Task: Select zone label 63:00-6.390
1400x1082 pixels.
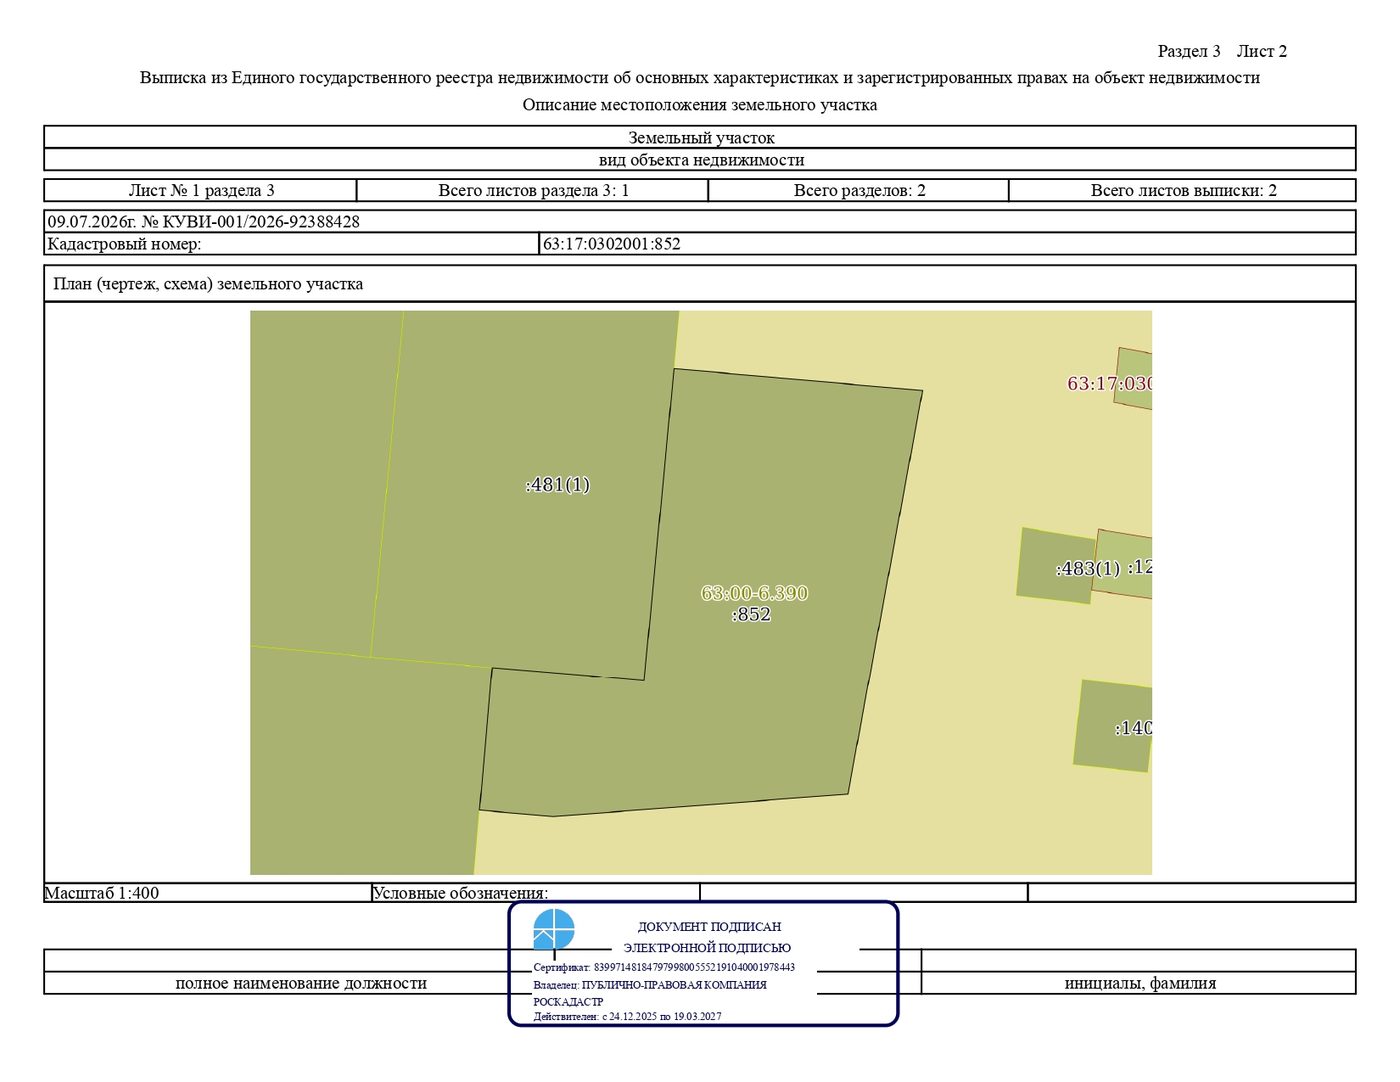Action: click(x=754, y=593)
